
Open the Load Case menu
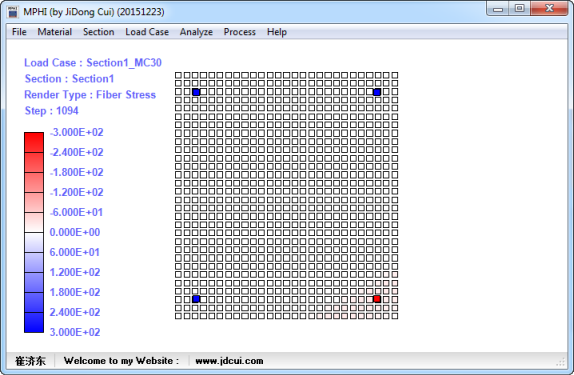point(147,32)
